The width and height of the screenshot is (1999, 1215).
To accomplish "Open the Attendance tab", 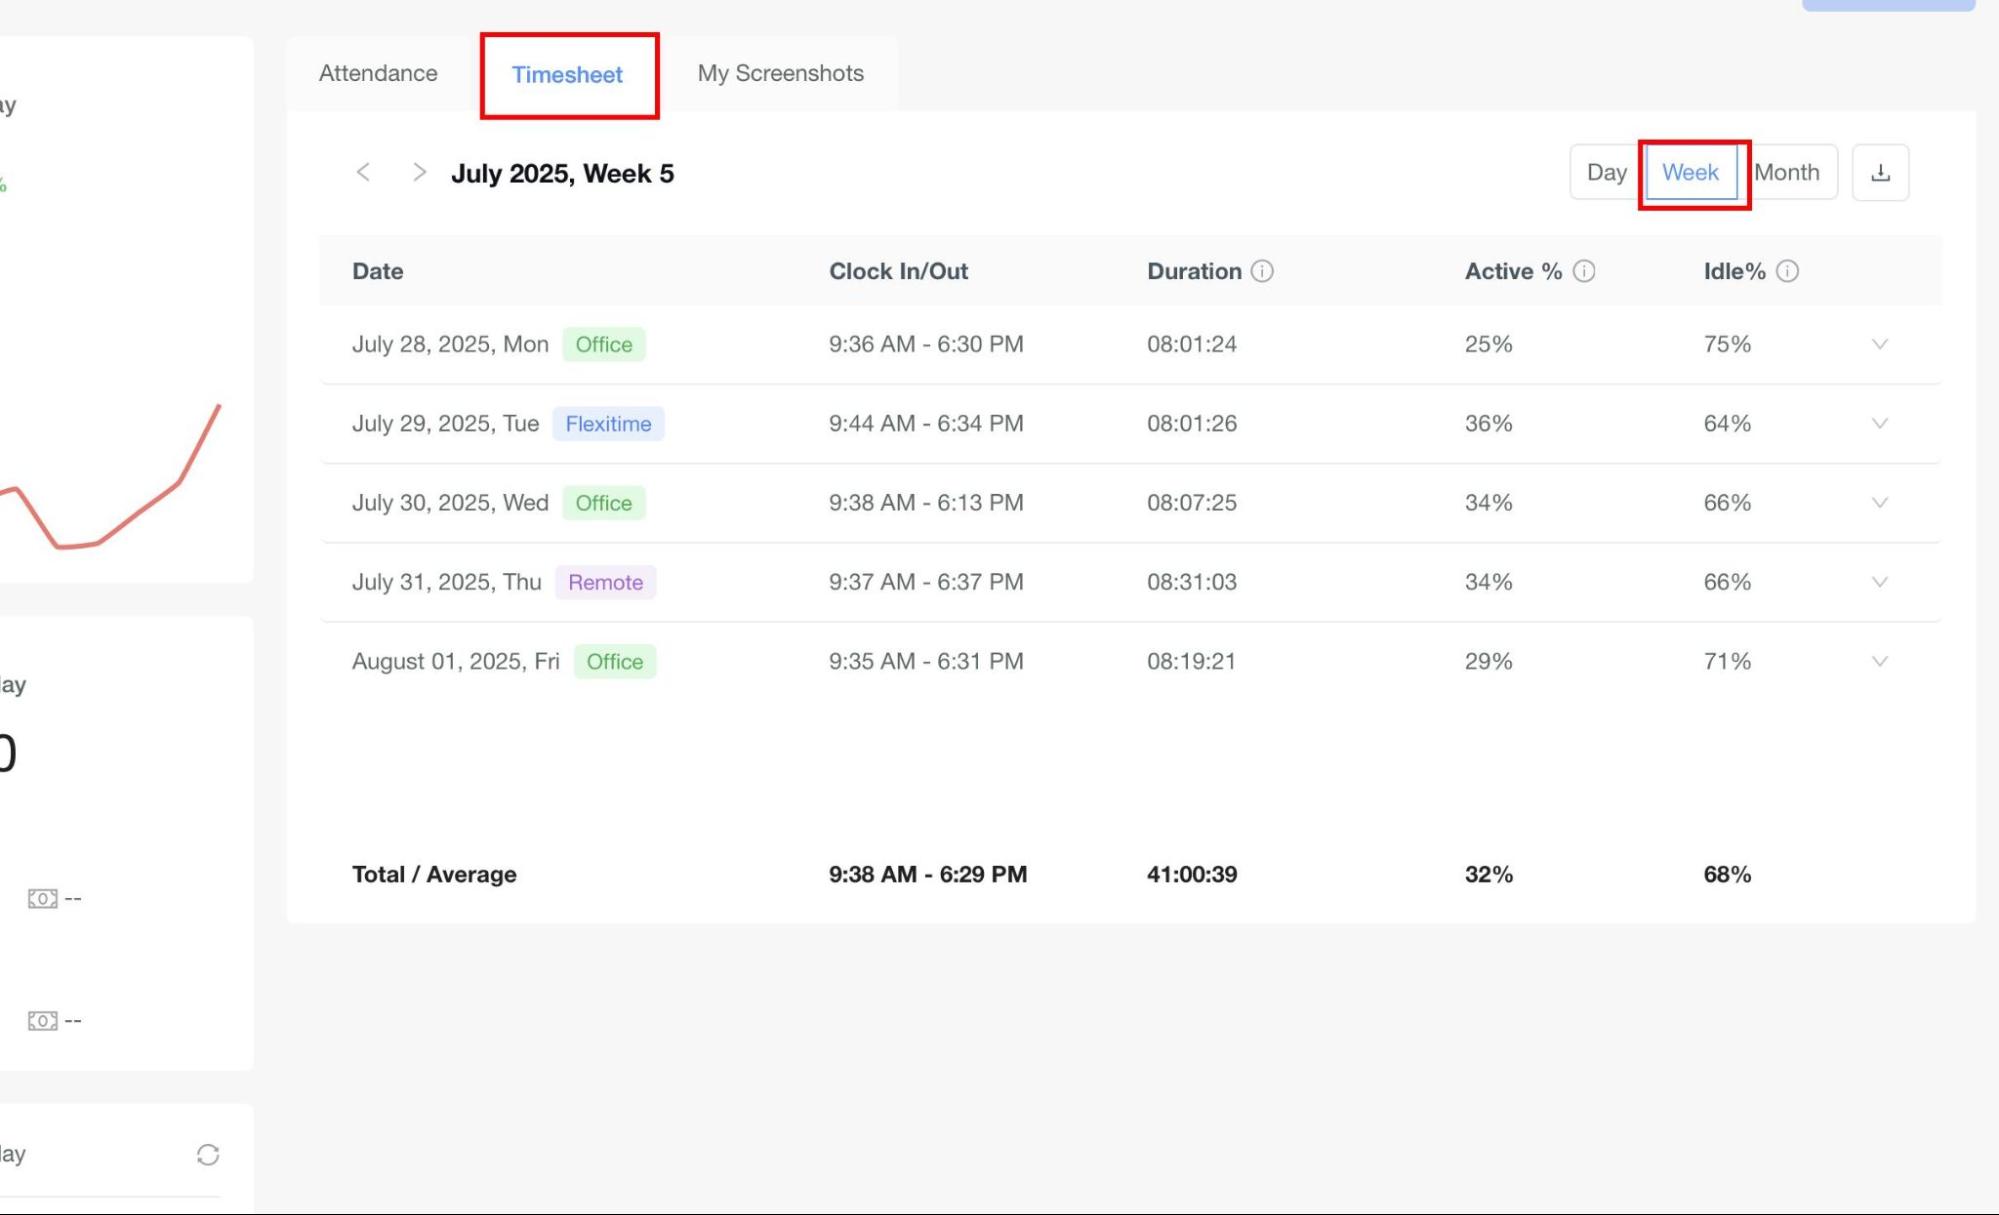I will coord(378,73).
